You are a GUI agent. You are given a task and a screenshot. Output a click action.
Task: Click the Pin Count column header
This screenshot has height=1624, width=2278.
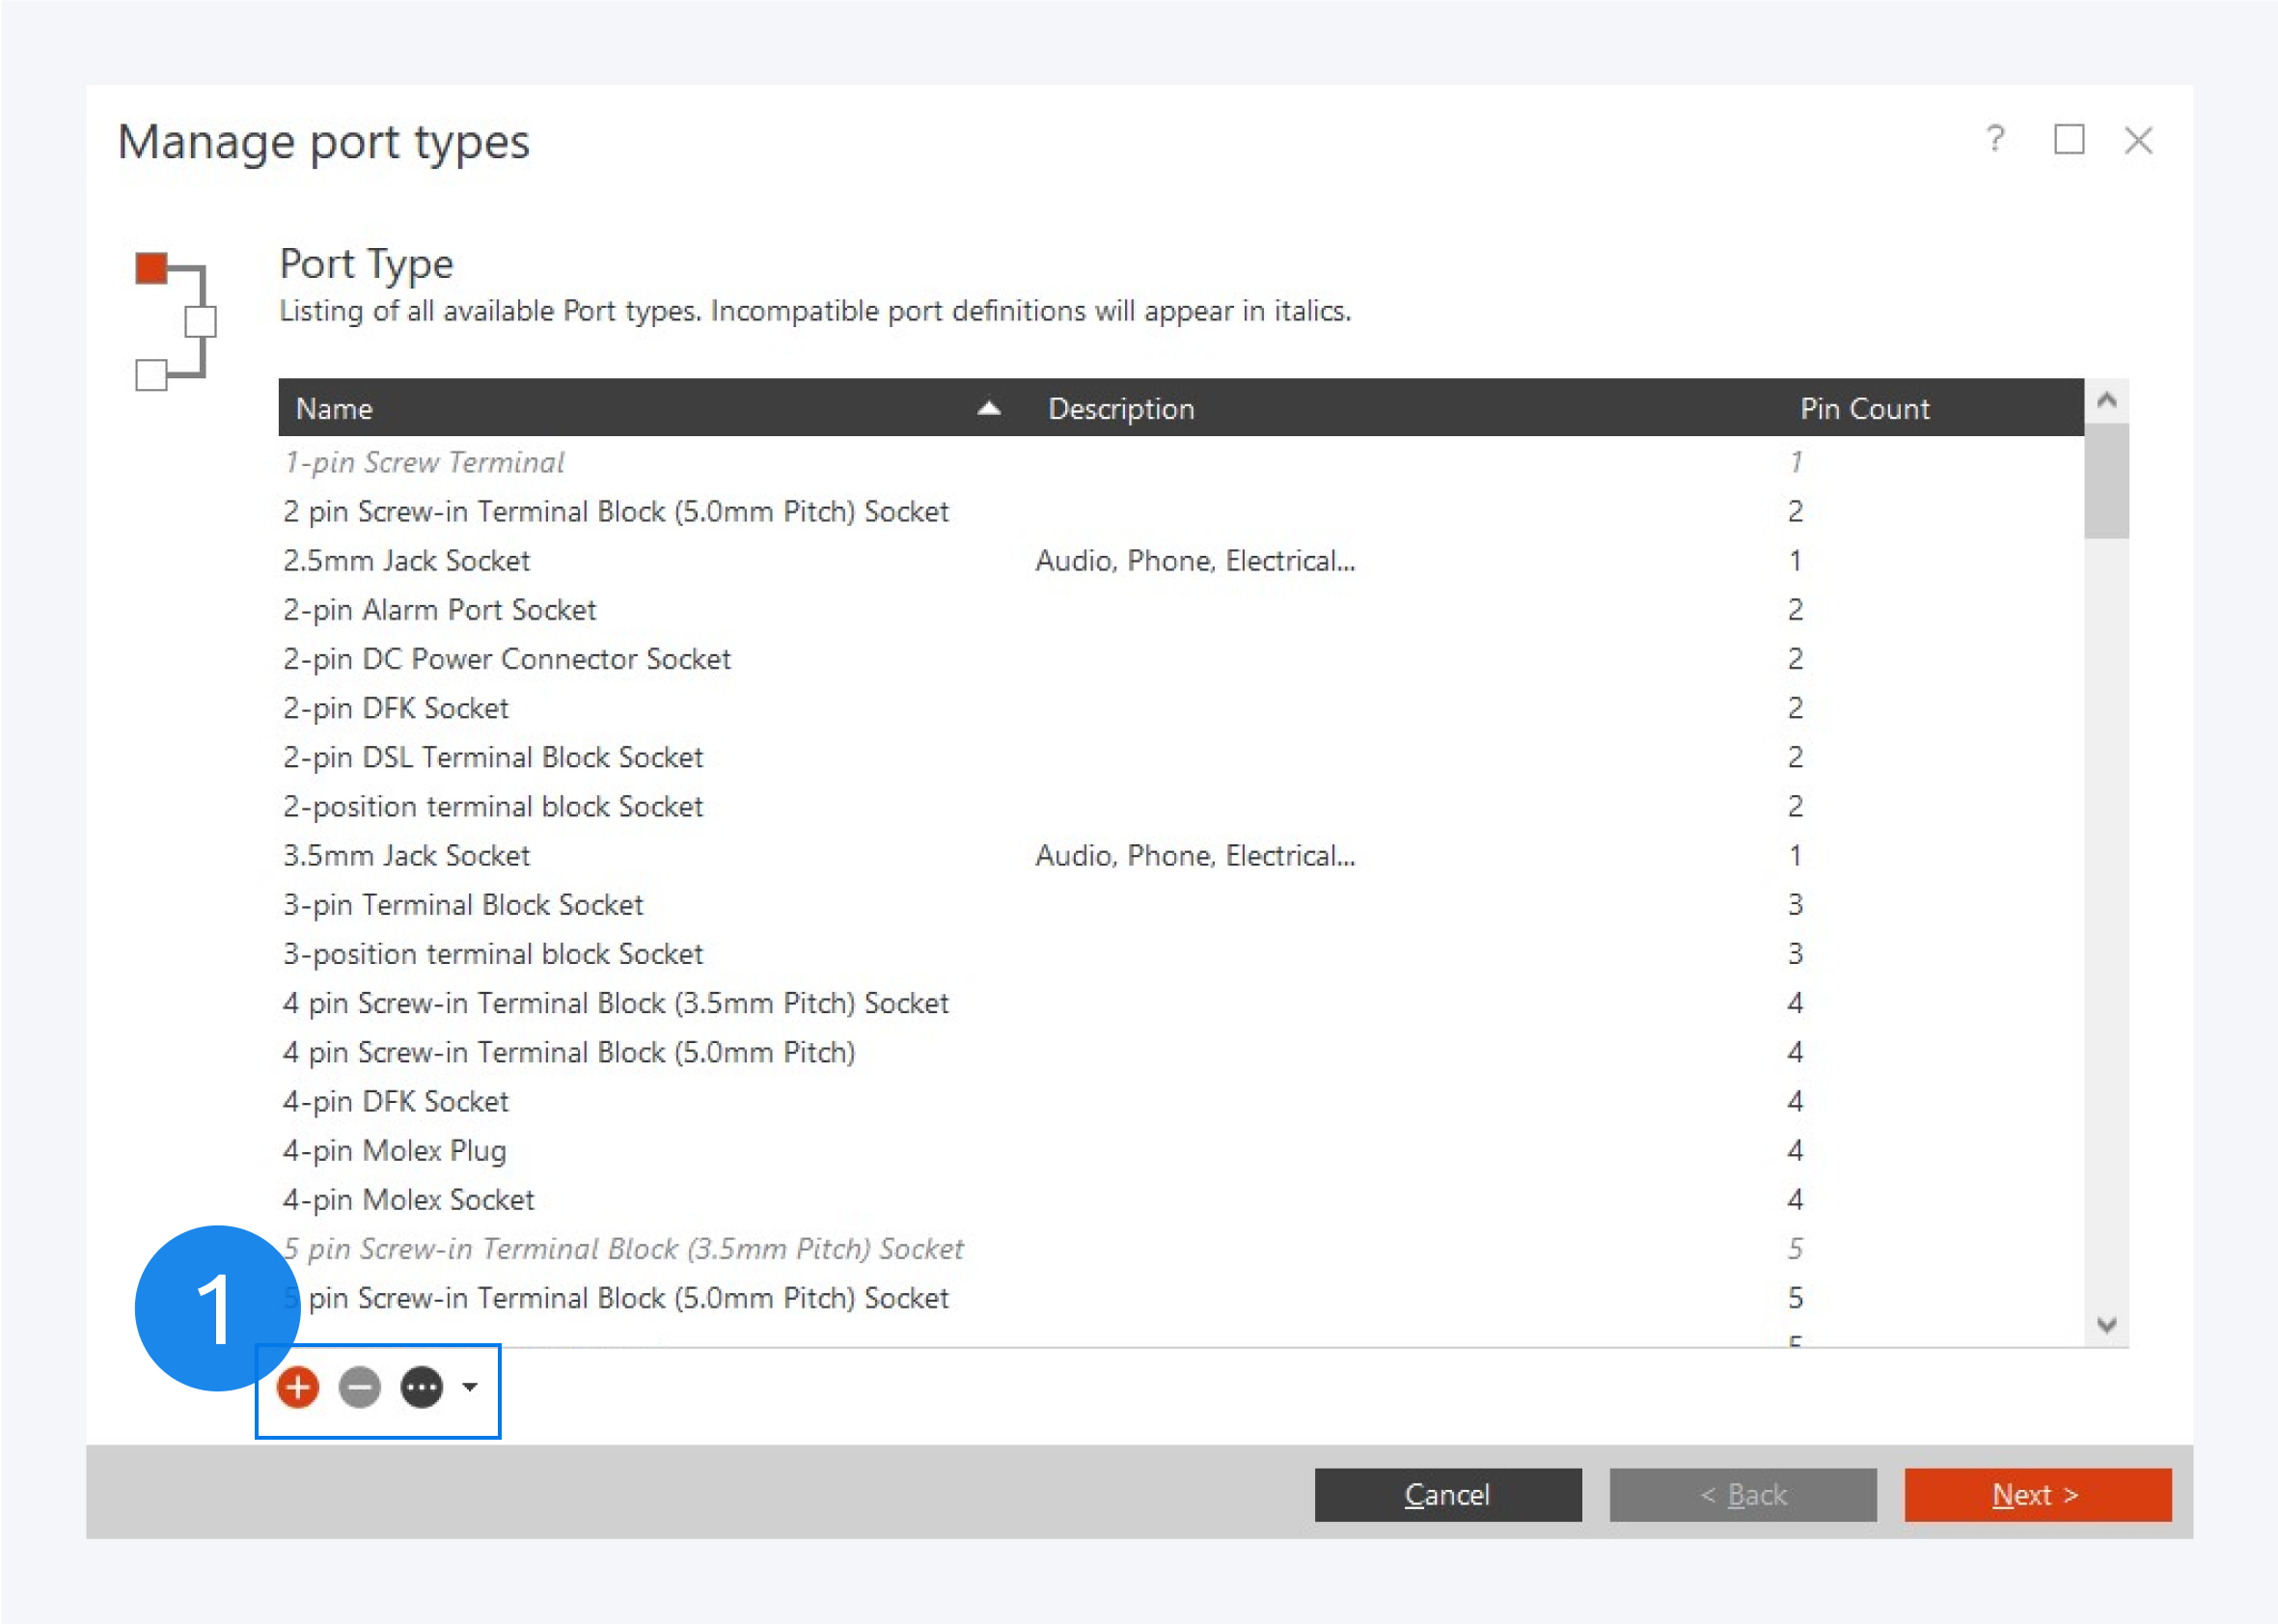coord(1864,408)
